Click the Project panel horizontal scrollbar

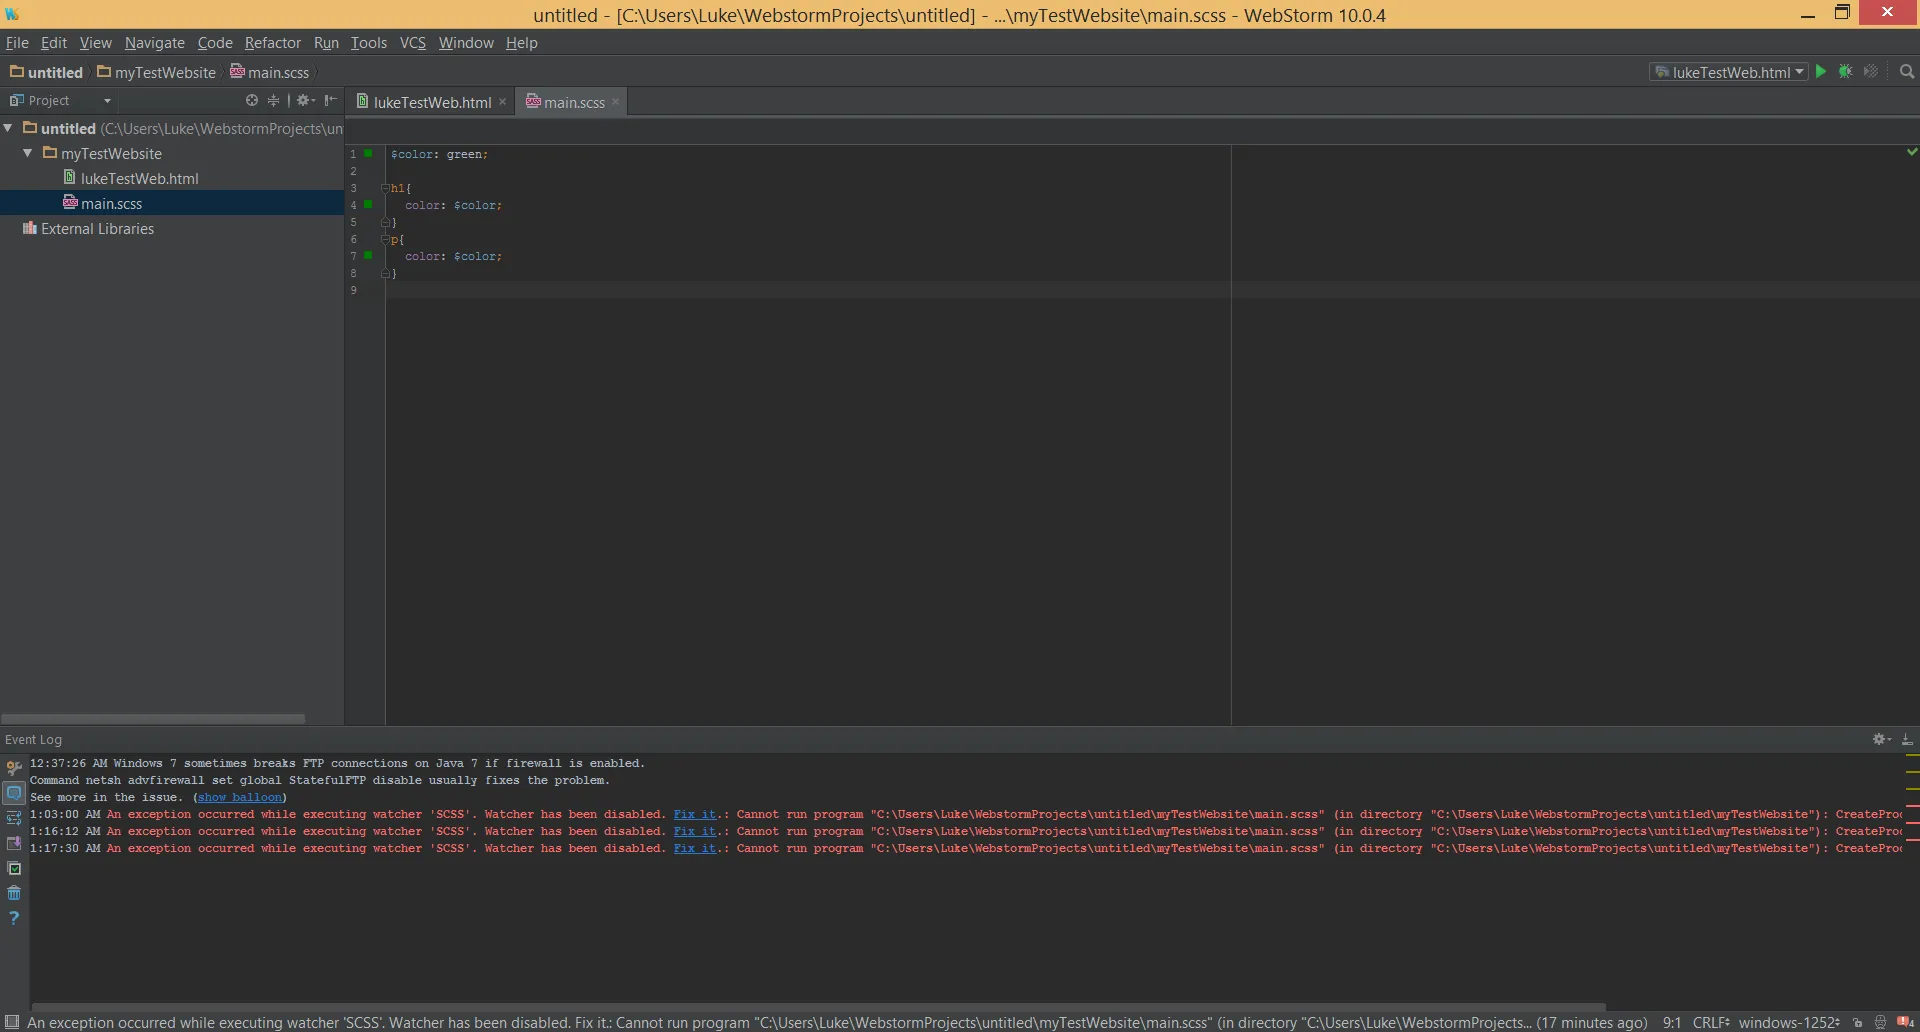click(x=153, y=718)
